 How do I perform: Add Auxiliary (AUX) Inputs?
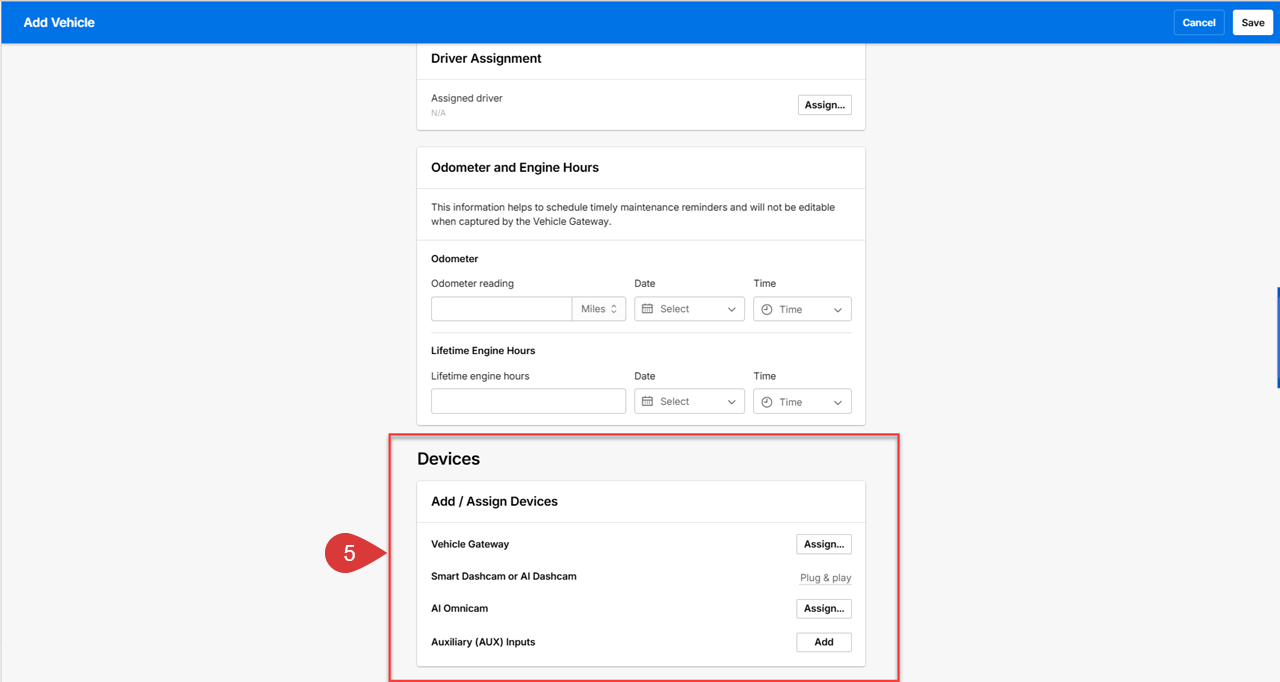tap(824, 642)
